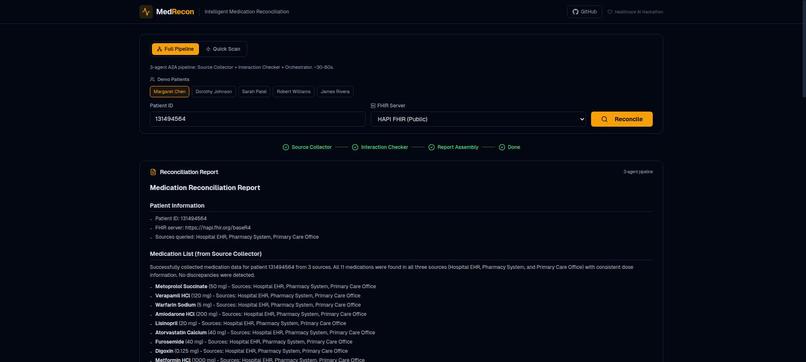Click the Demo Patients people icon
The height and width of the screenshot is (362, 806).
click(x=152, y=79)
